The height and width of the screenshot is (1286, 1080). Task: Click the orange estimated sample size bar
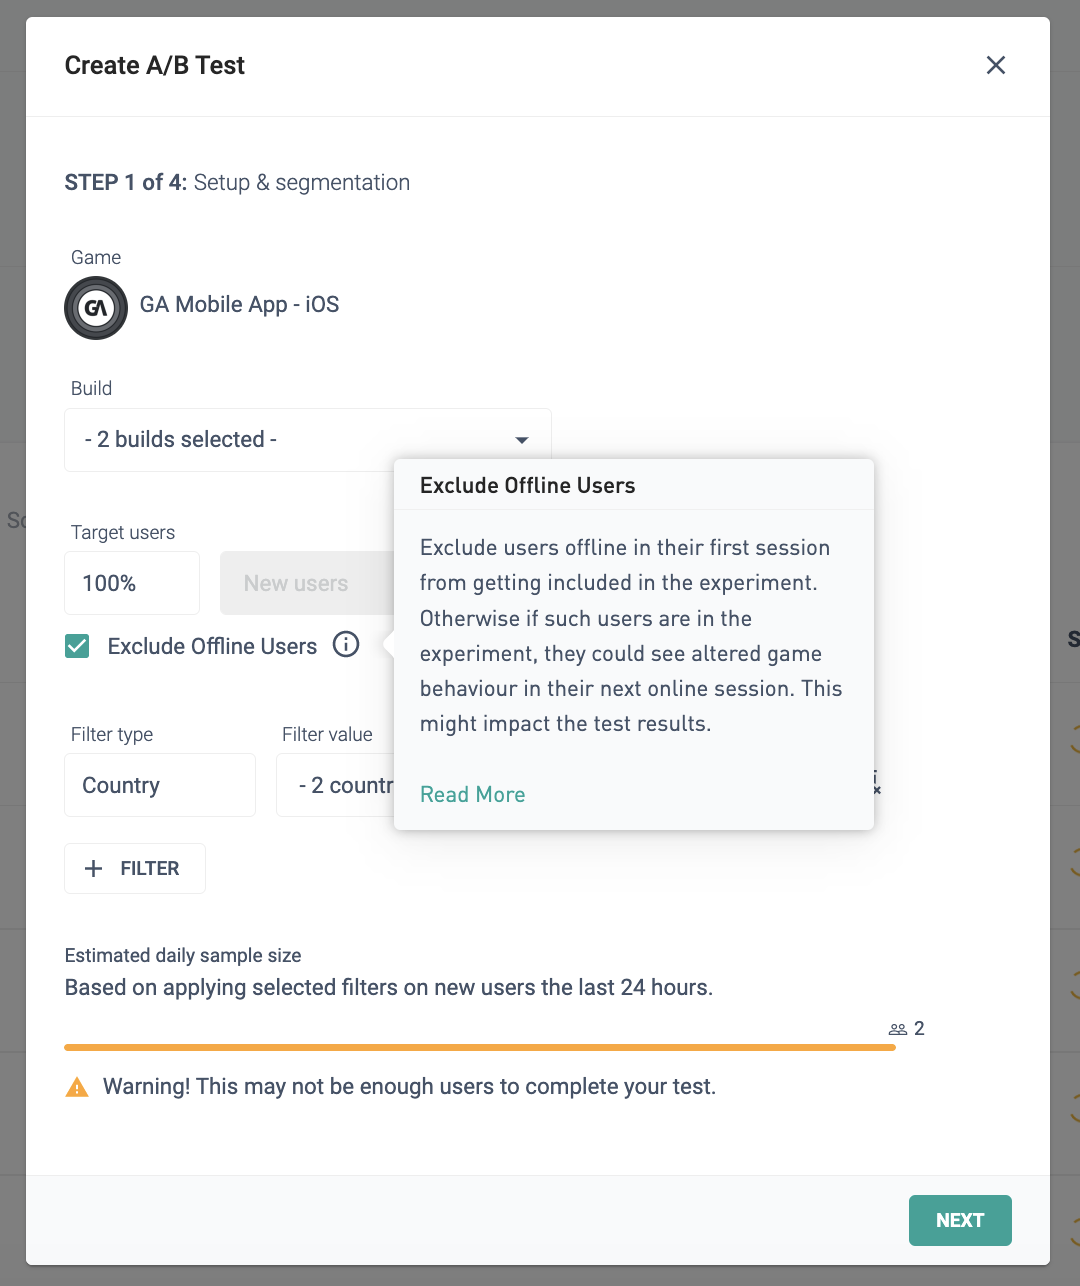point(480,1047)
